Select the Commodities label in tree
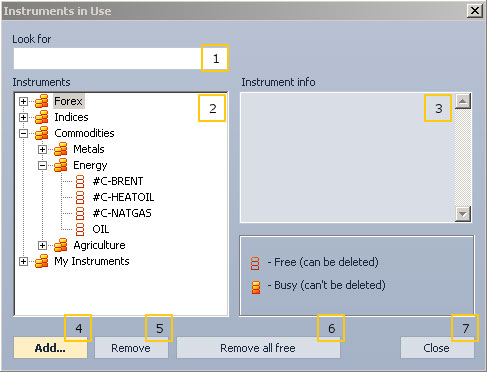The height and width of the screenshot is (372, 487). [x=84, y=133]
